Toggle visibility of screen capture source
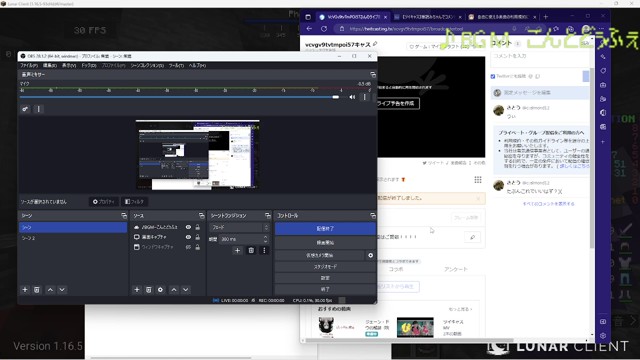This screenshot has height=360, width=640. click(188, 237)
